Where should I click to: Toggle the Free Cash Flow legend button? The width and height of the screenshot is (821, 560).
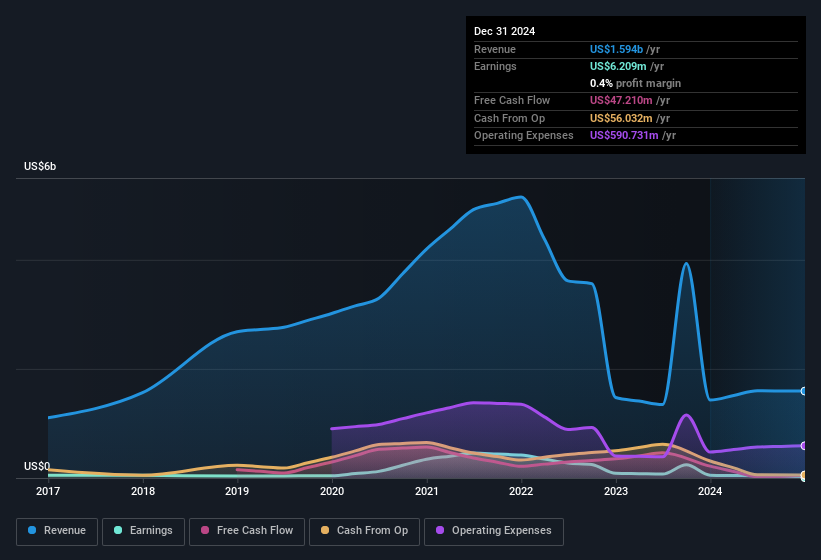click(x=247, y=531)
